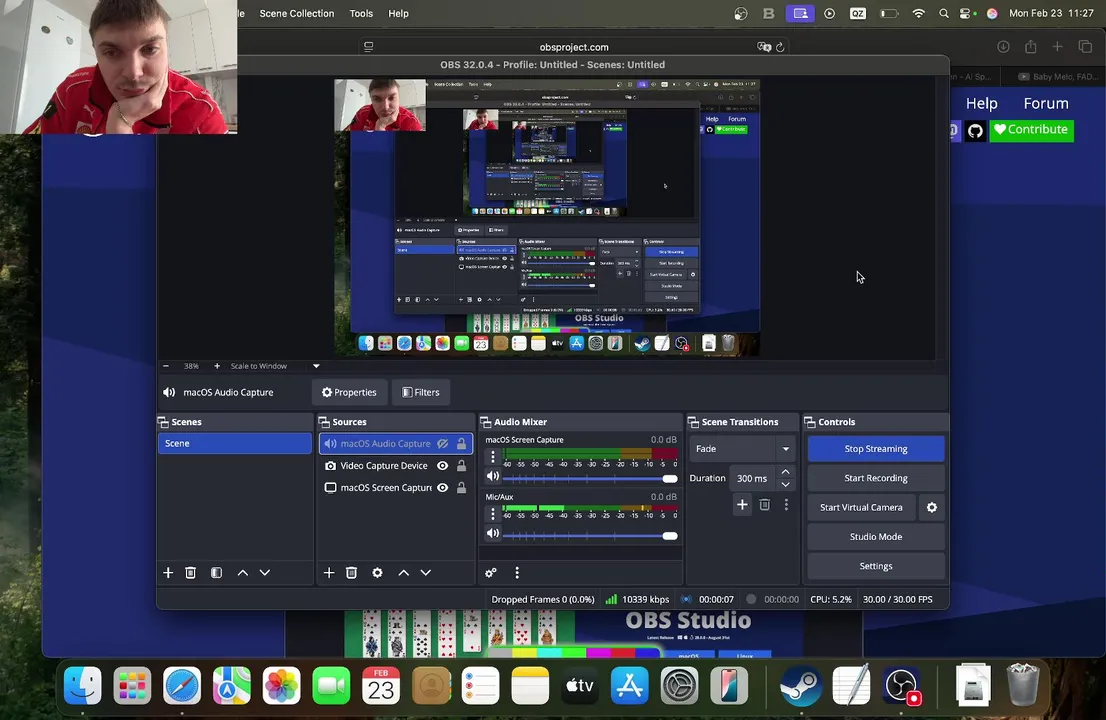Move scene down with arrow icon
1106x720 pixels.
click(x=265, y=573)
